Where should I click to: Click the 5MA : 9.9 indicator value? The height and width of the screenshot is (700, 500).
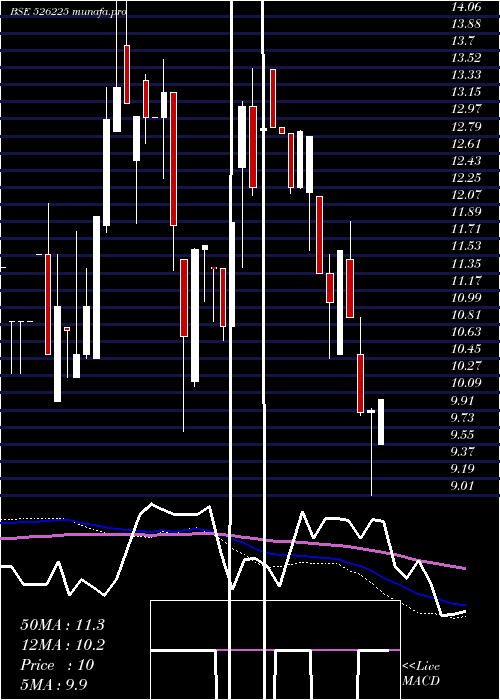pyautogui.click(x=54, y=684)
